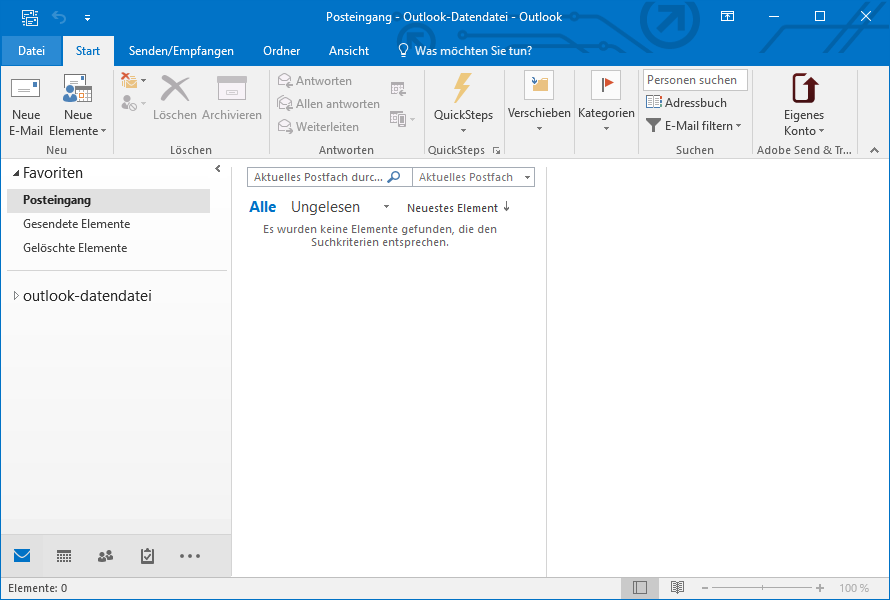Filter the list by Ungelesen
This screenshot has height=600, width=890.
[x=325, y=207]
